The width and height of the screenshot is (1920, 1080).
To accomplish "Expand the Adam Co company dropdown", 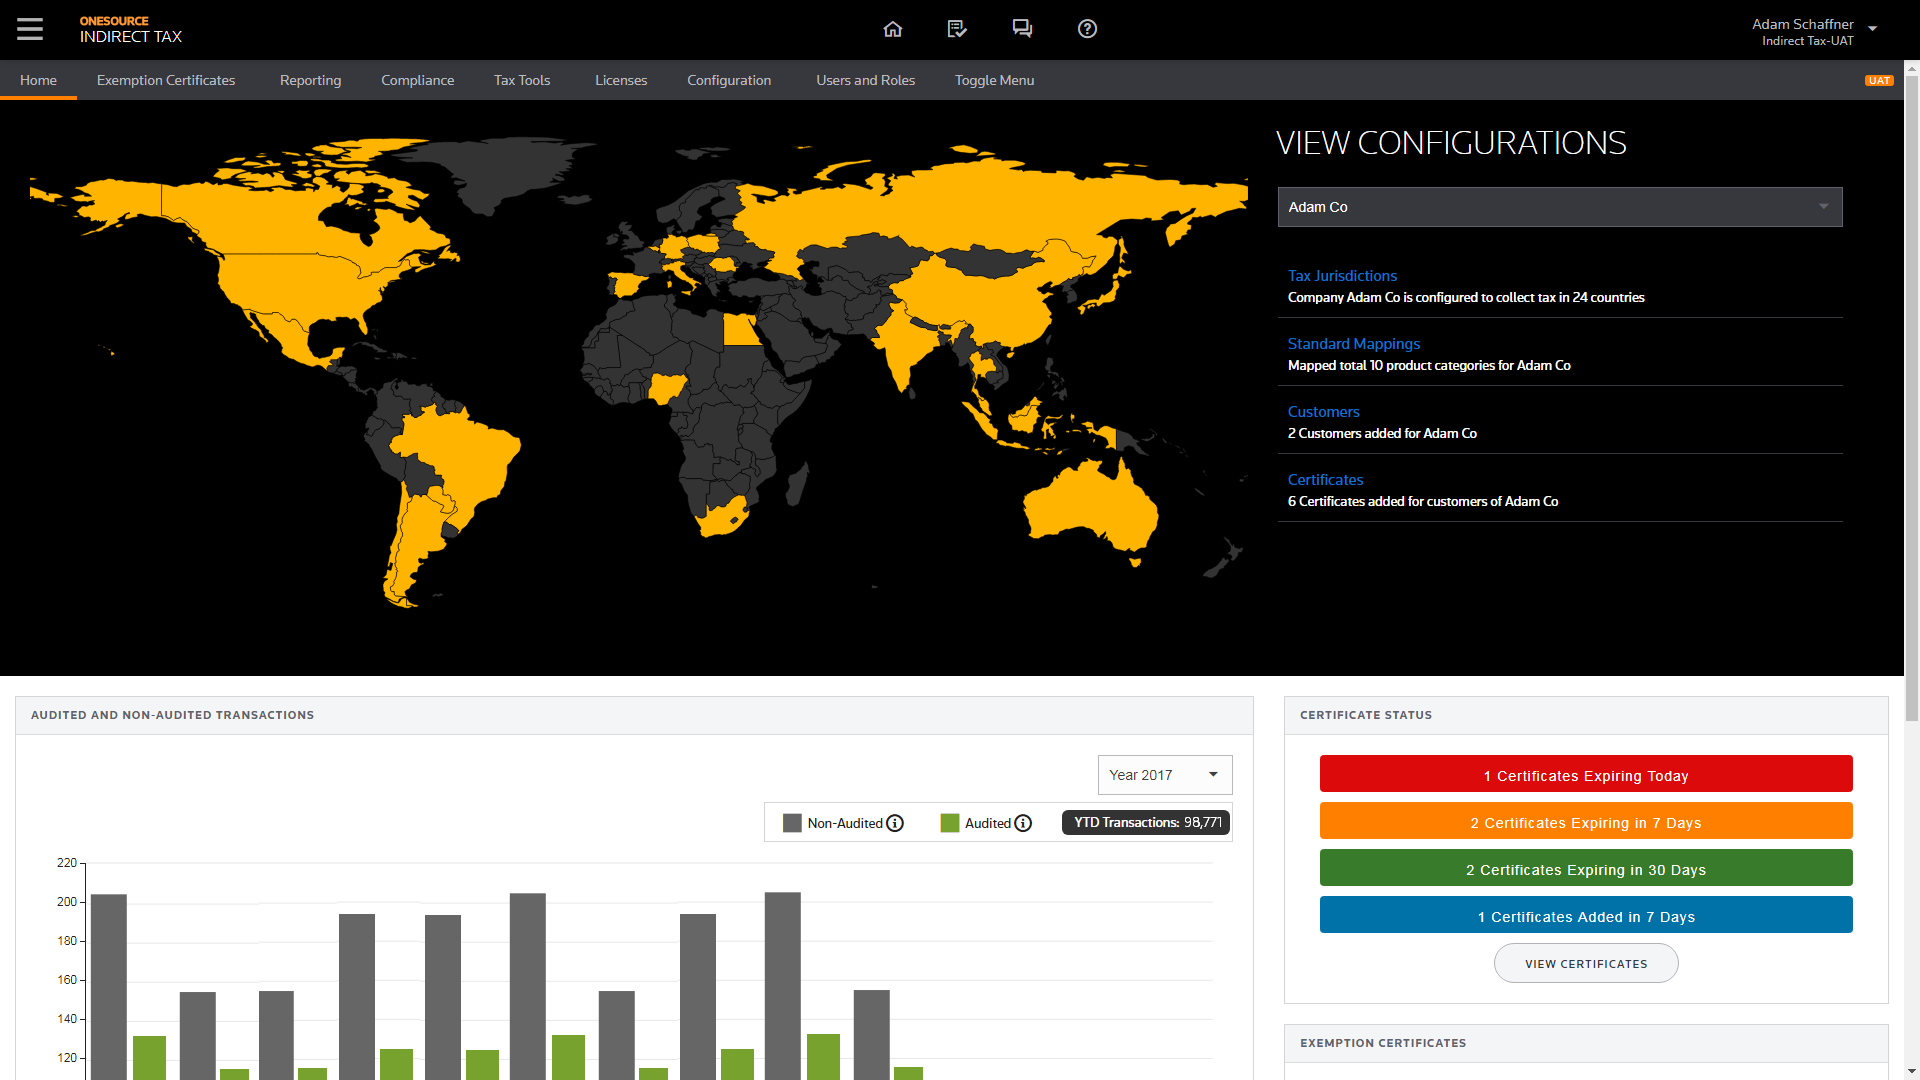I will click(1559, 207).
